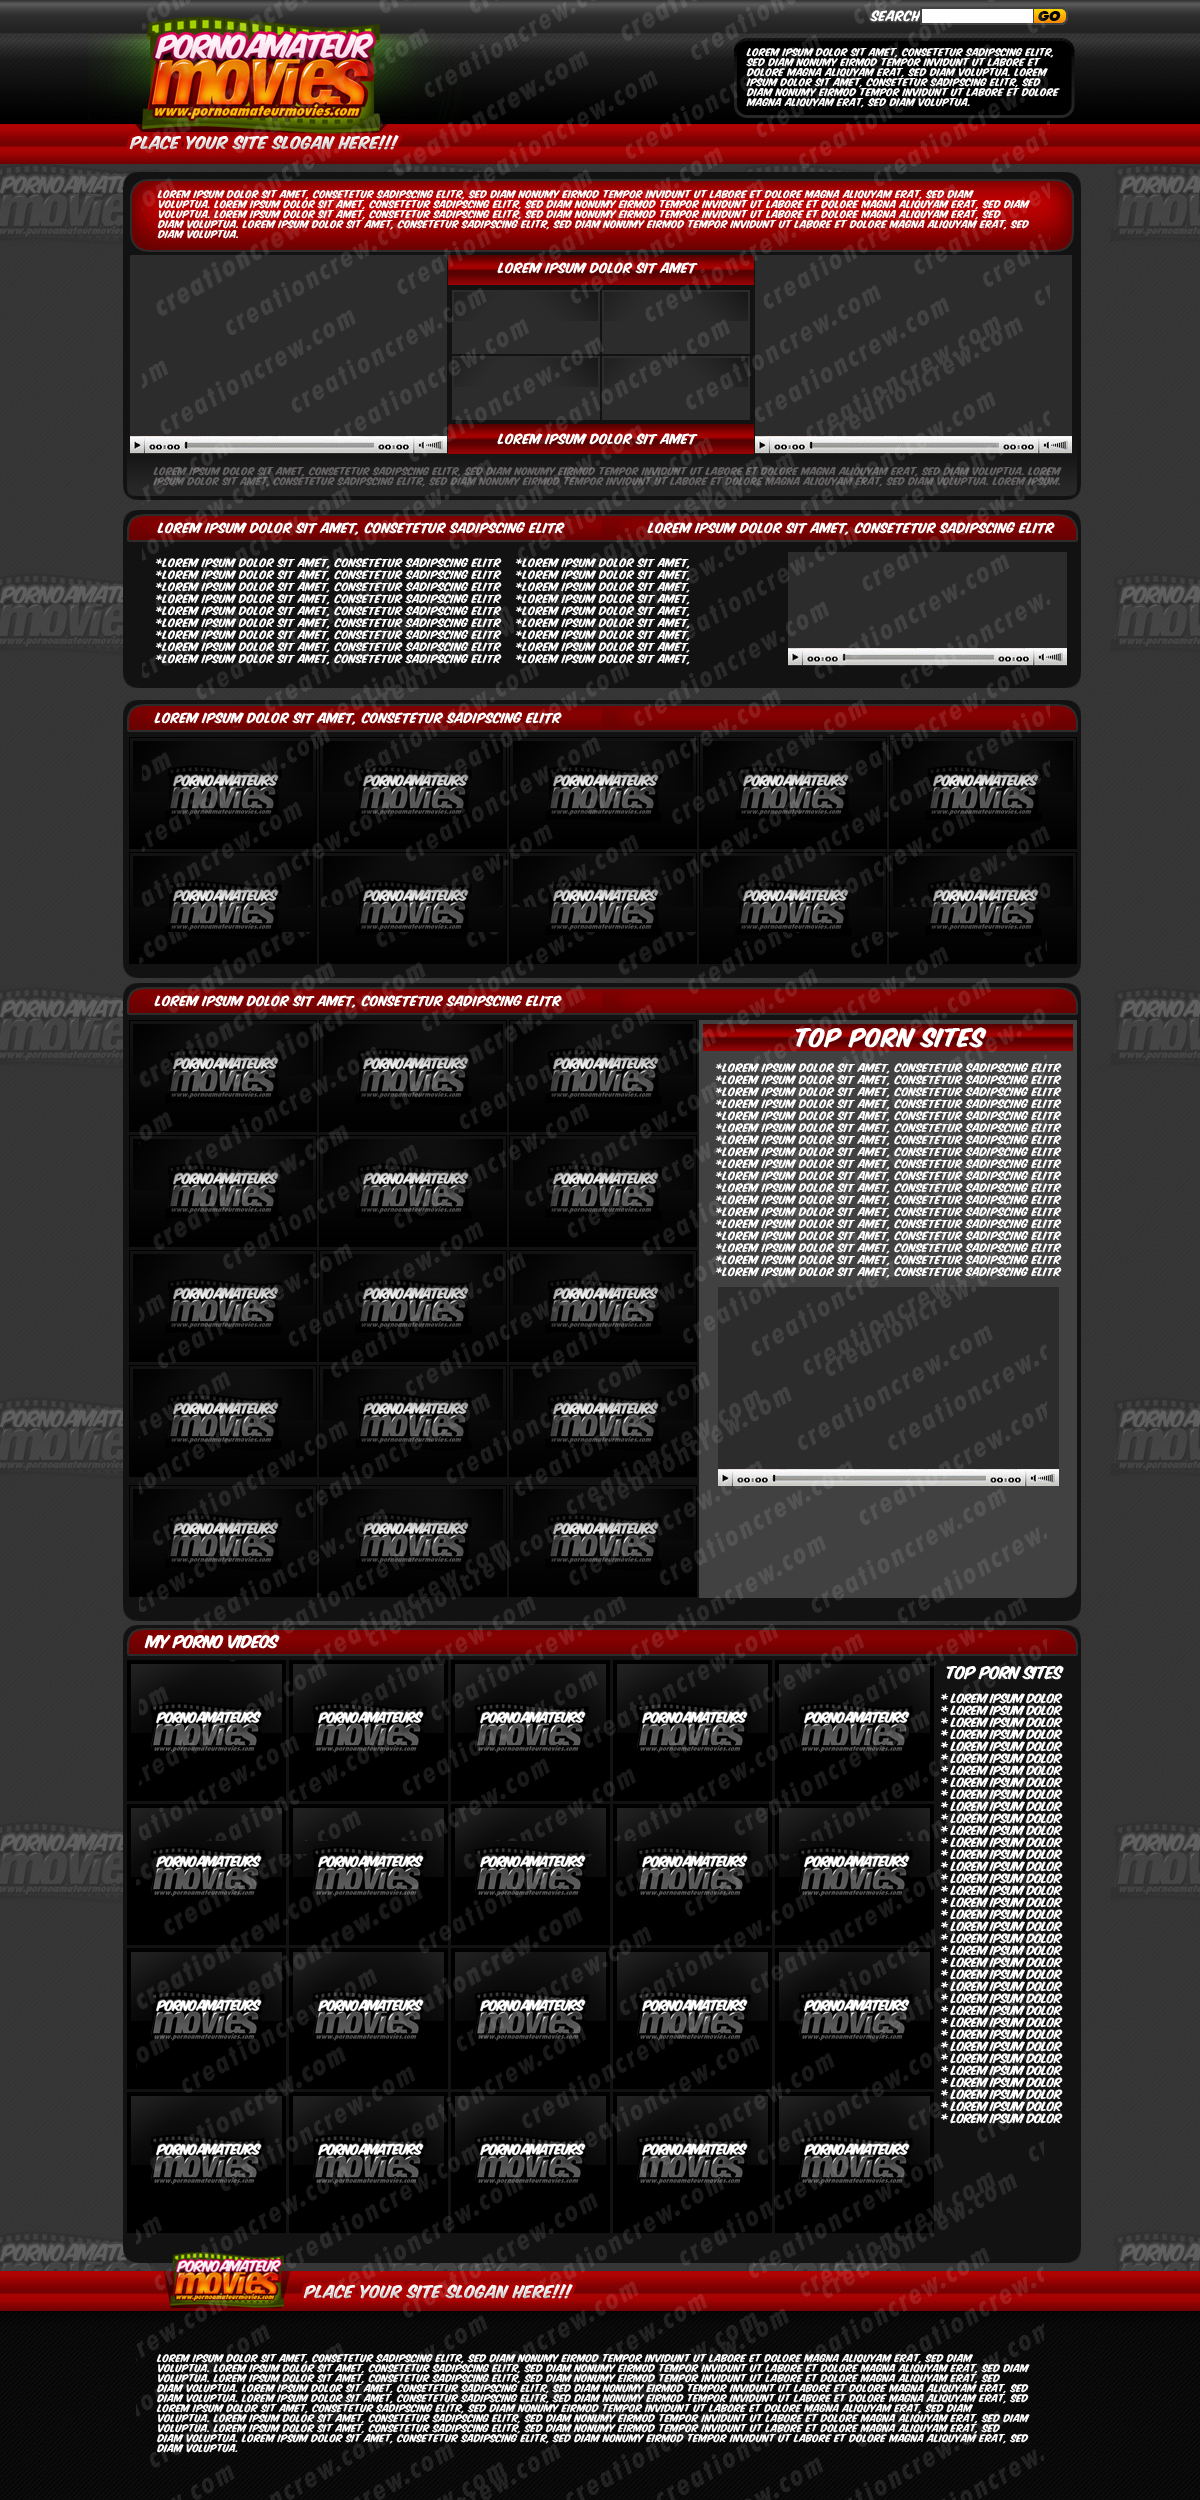
Task: Click the seek bar of the top-left video player
Action: pos(280,445)
